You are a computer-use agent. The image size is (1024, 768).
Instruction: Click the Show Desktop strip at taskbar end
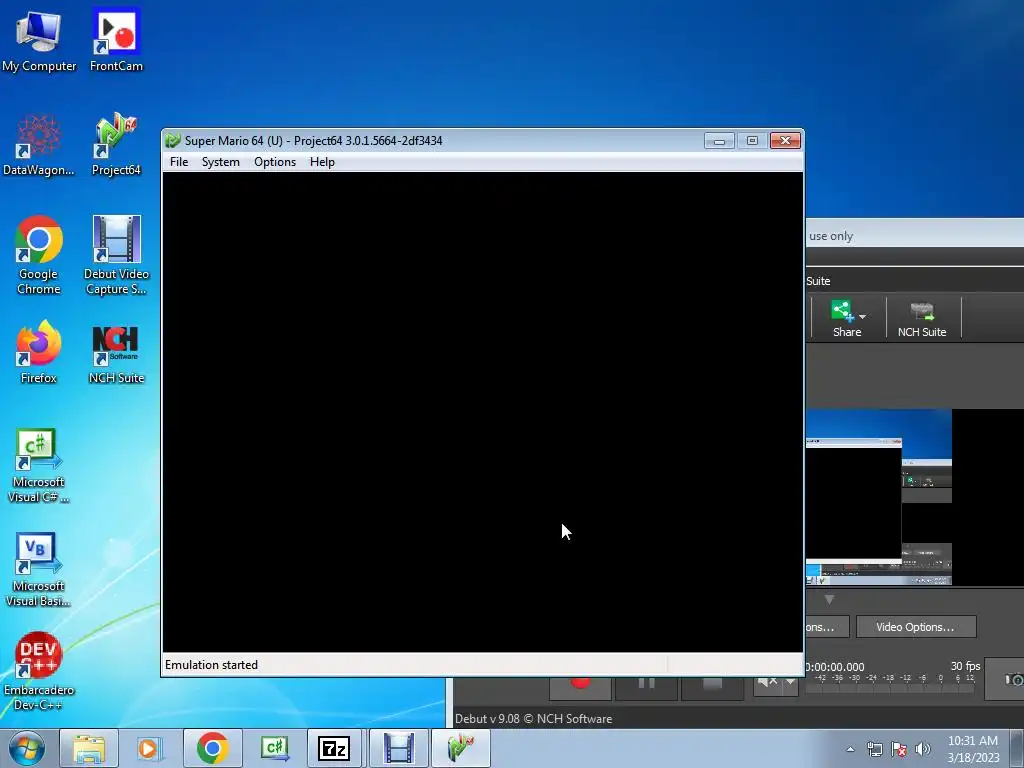click(x=1017, y=748)
